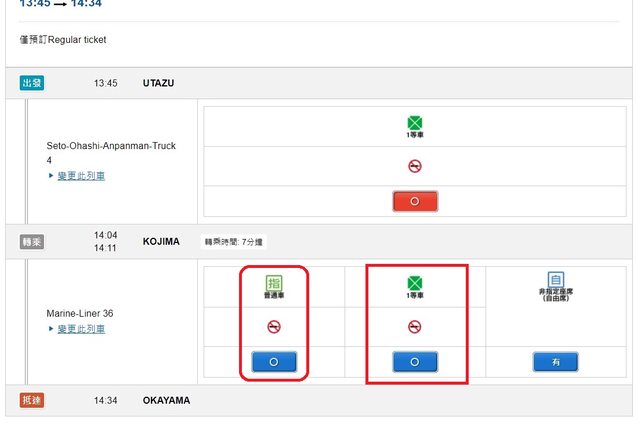641x424 pixels.
Task: Click the green car icon for Seto-Ohashi-Anpanman-Truck
Action: pyautogui.click(x=415, y=123)
